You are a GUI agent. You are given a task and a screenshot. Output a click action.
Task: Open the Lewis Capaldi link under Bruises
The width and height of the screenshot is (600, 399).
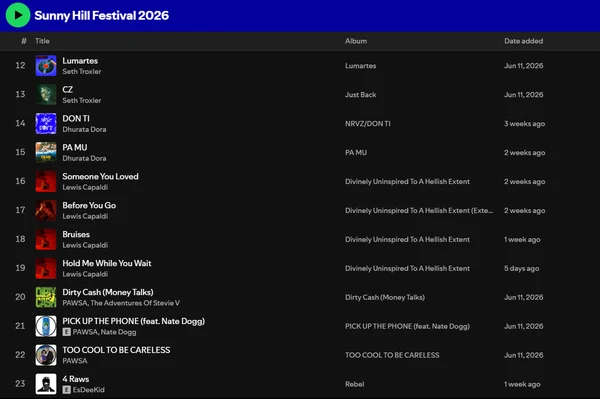(x=85, y=245)
